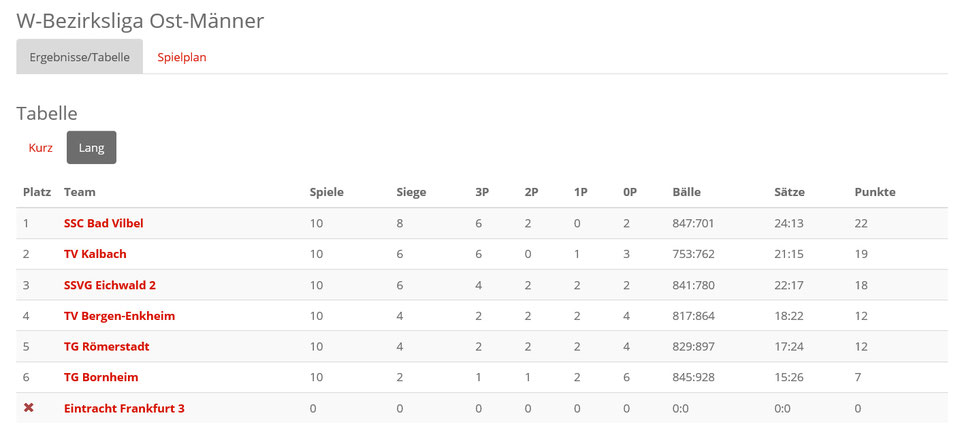Open the TV Kalbach team page

point(95,254)
